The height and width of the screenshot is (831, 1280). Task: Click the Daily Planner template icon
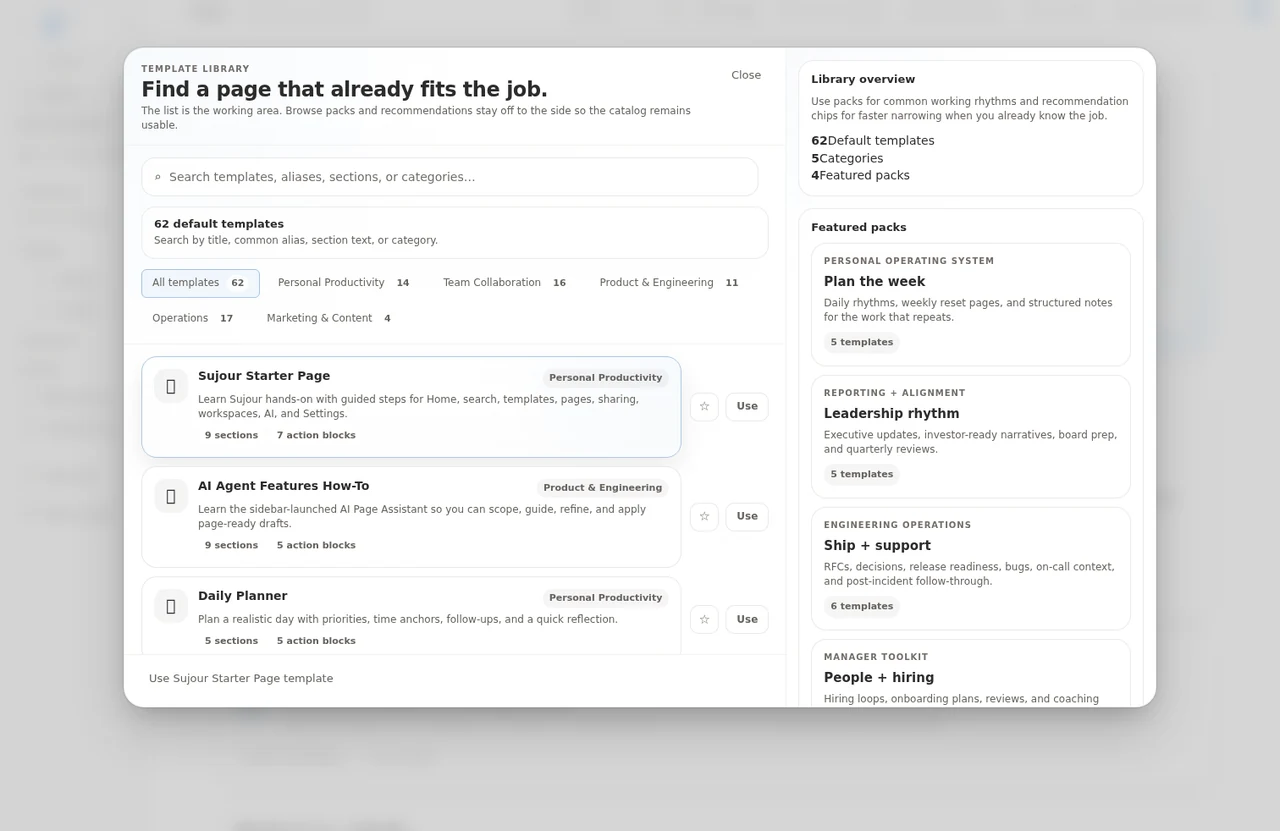pyautogui.click(x=171, y=606)
